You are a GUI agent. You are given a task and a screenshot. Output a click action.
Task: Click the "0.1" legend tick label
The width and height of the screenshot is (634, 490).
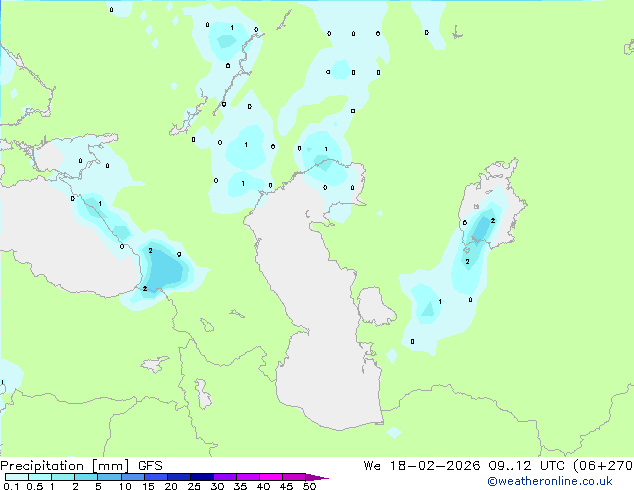[11, 486]
